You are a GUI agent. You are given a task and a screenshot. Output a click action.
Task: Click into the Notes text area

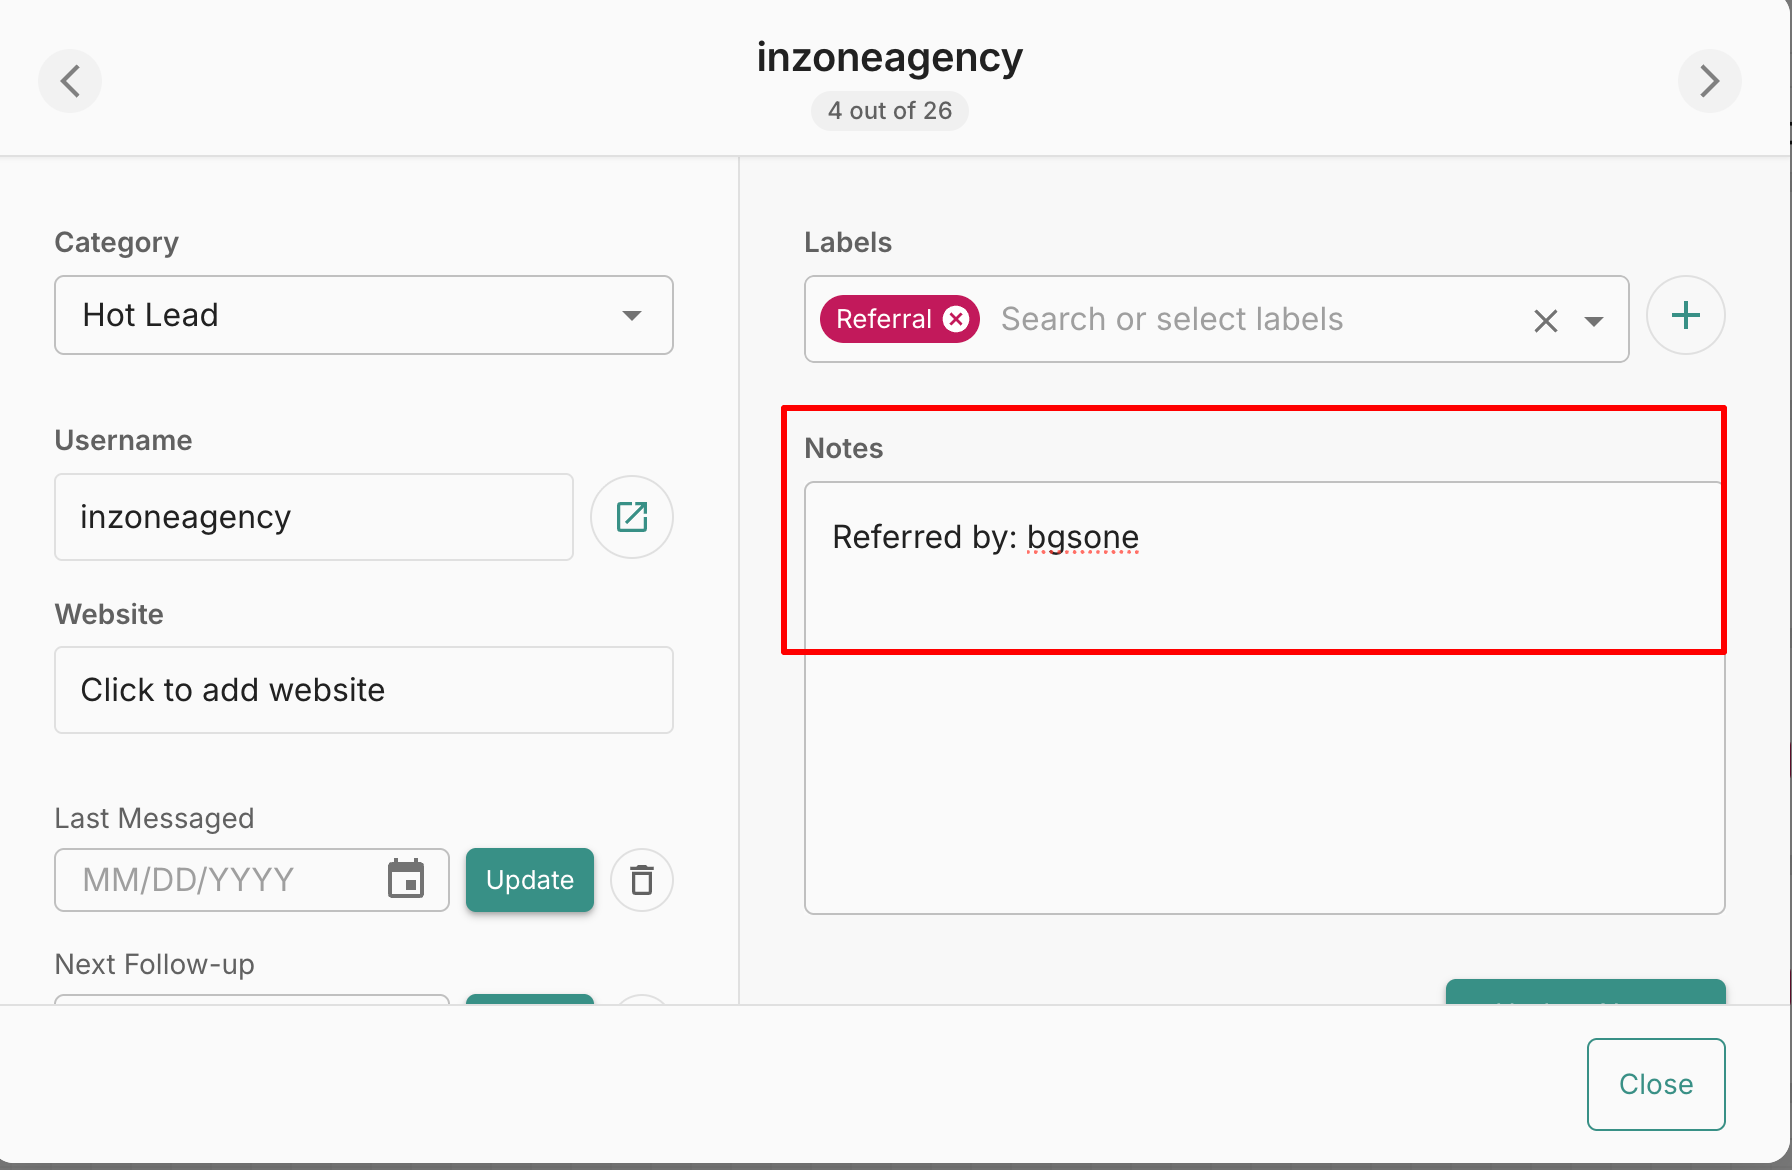tap(1264, 720)
